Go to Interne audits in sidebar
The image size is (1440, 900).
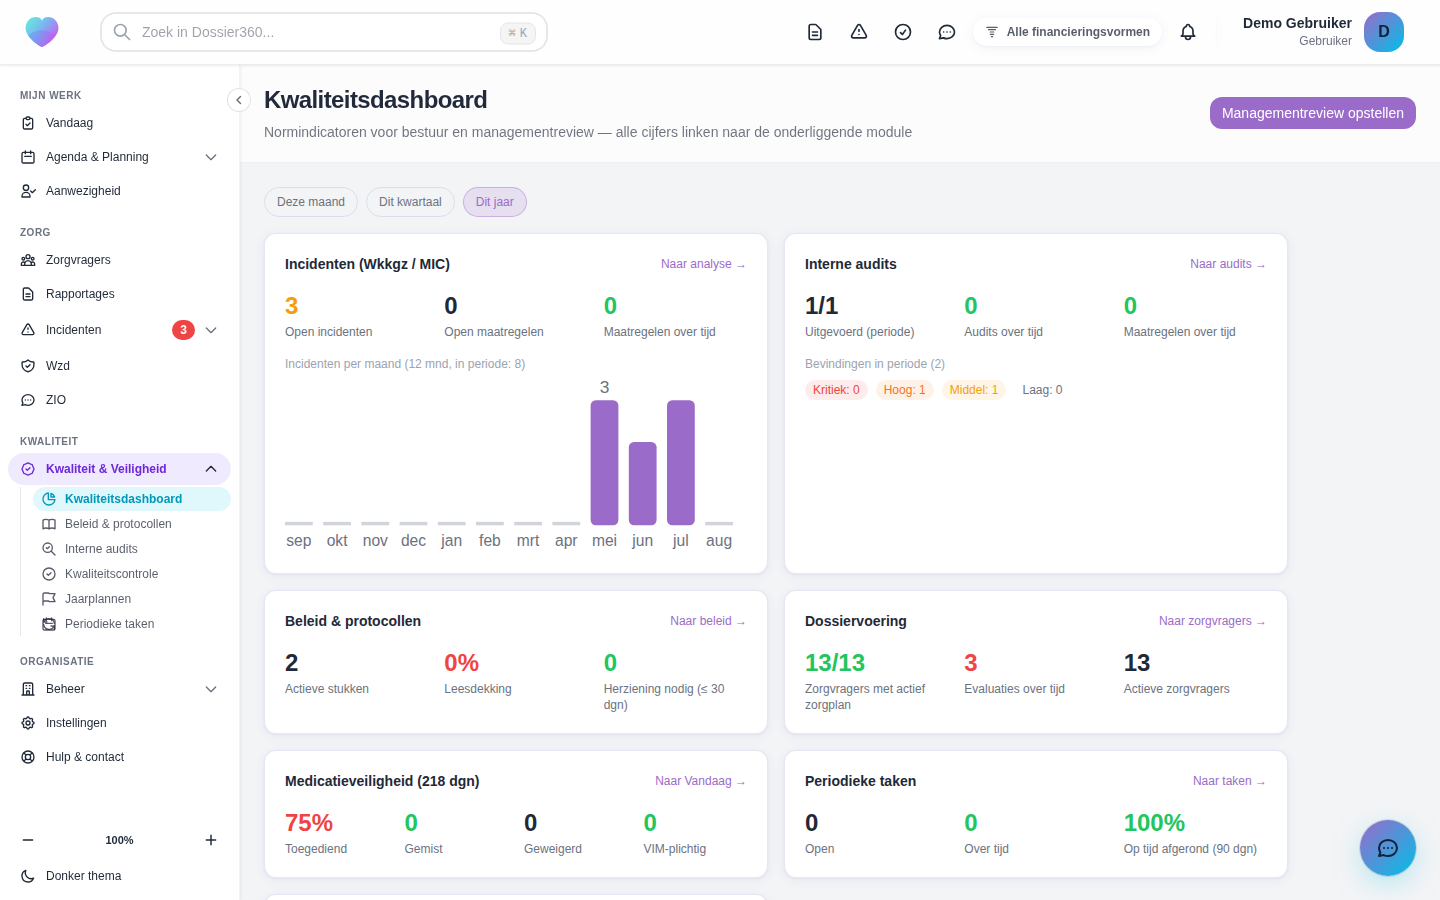click(132, 549)
